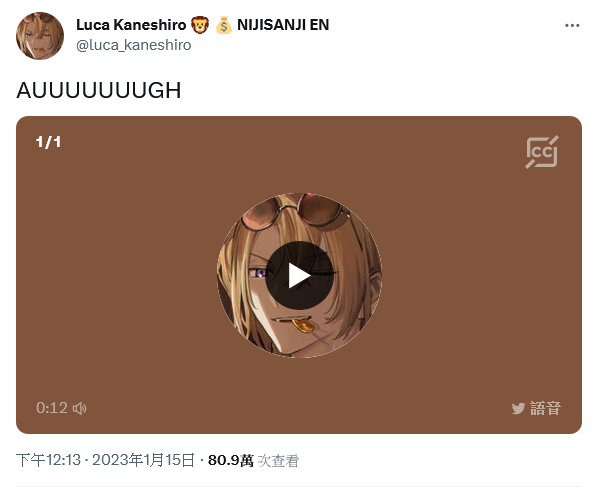Click the 語音 voice label
Screen dimensions: 598x489
point(545,408)
